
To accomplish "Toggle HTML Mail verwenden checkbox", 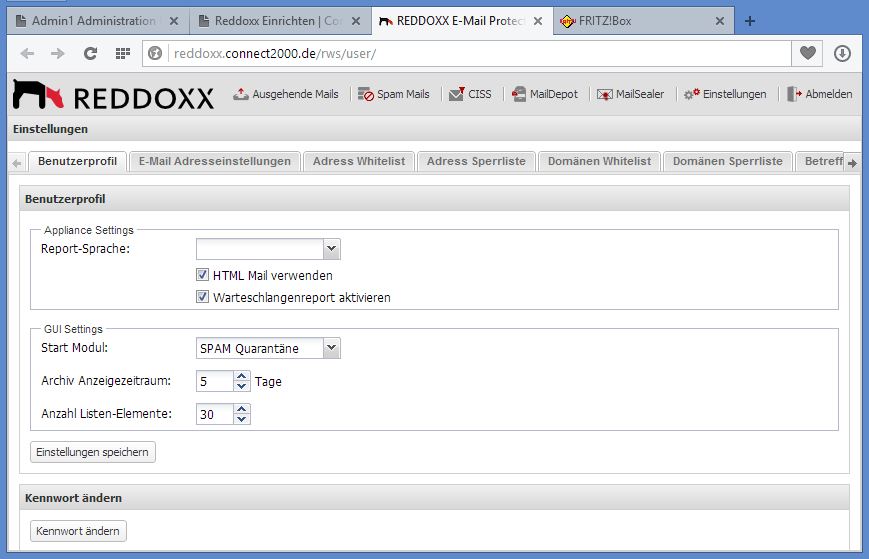I will pos(203,275).
